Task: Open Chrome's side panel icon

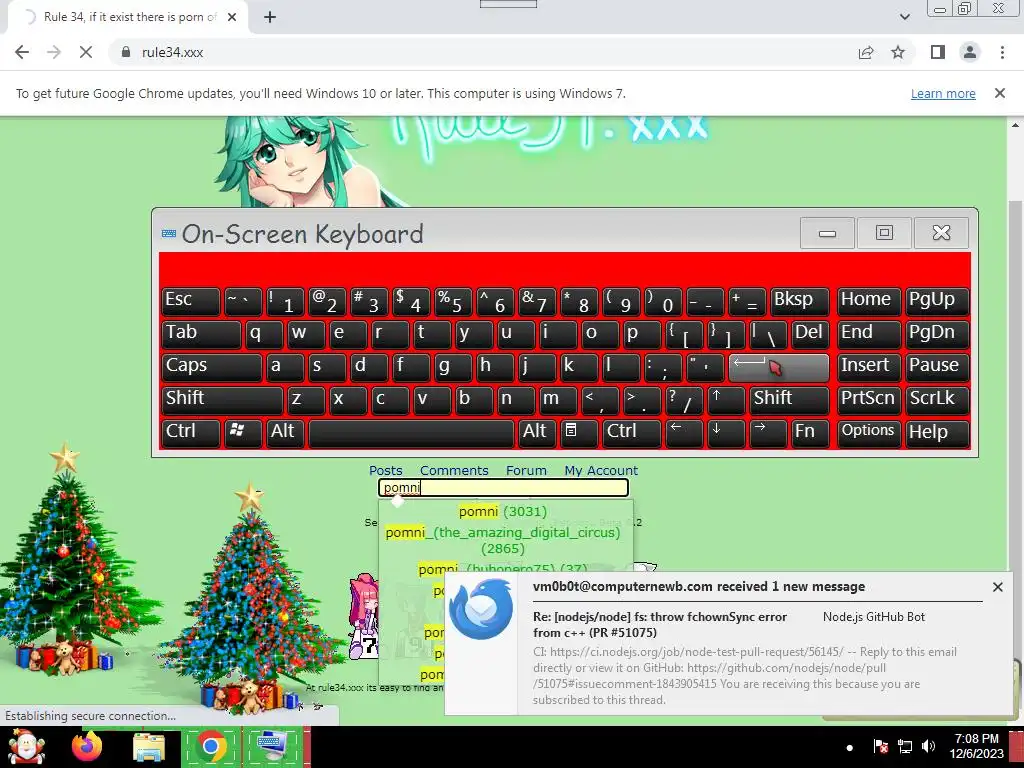Action: click(x=938, y=52)
